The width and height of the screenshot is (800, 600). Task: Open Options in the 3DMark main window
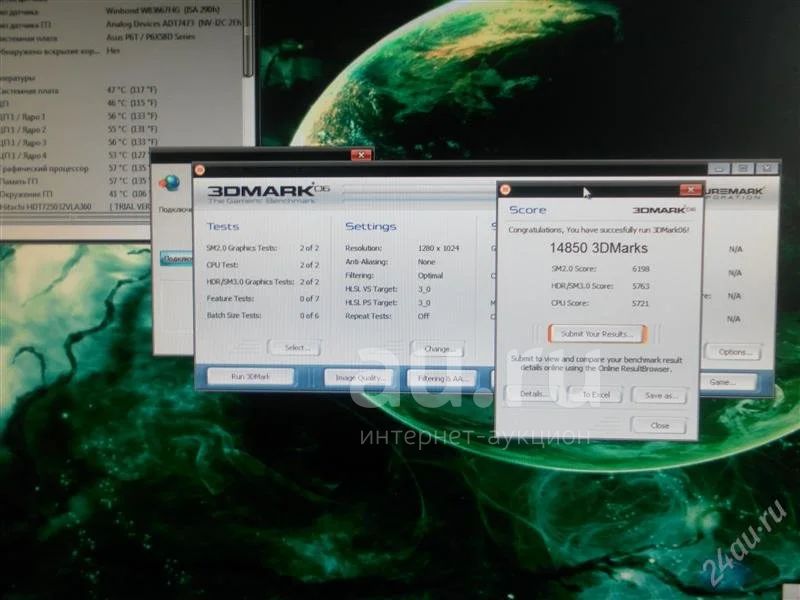coord(734,352)
